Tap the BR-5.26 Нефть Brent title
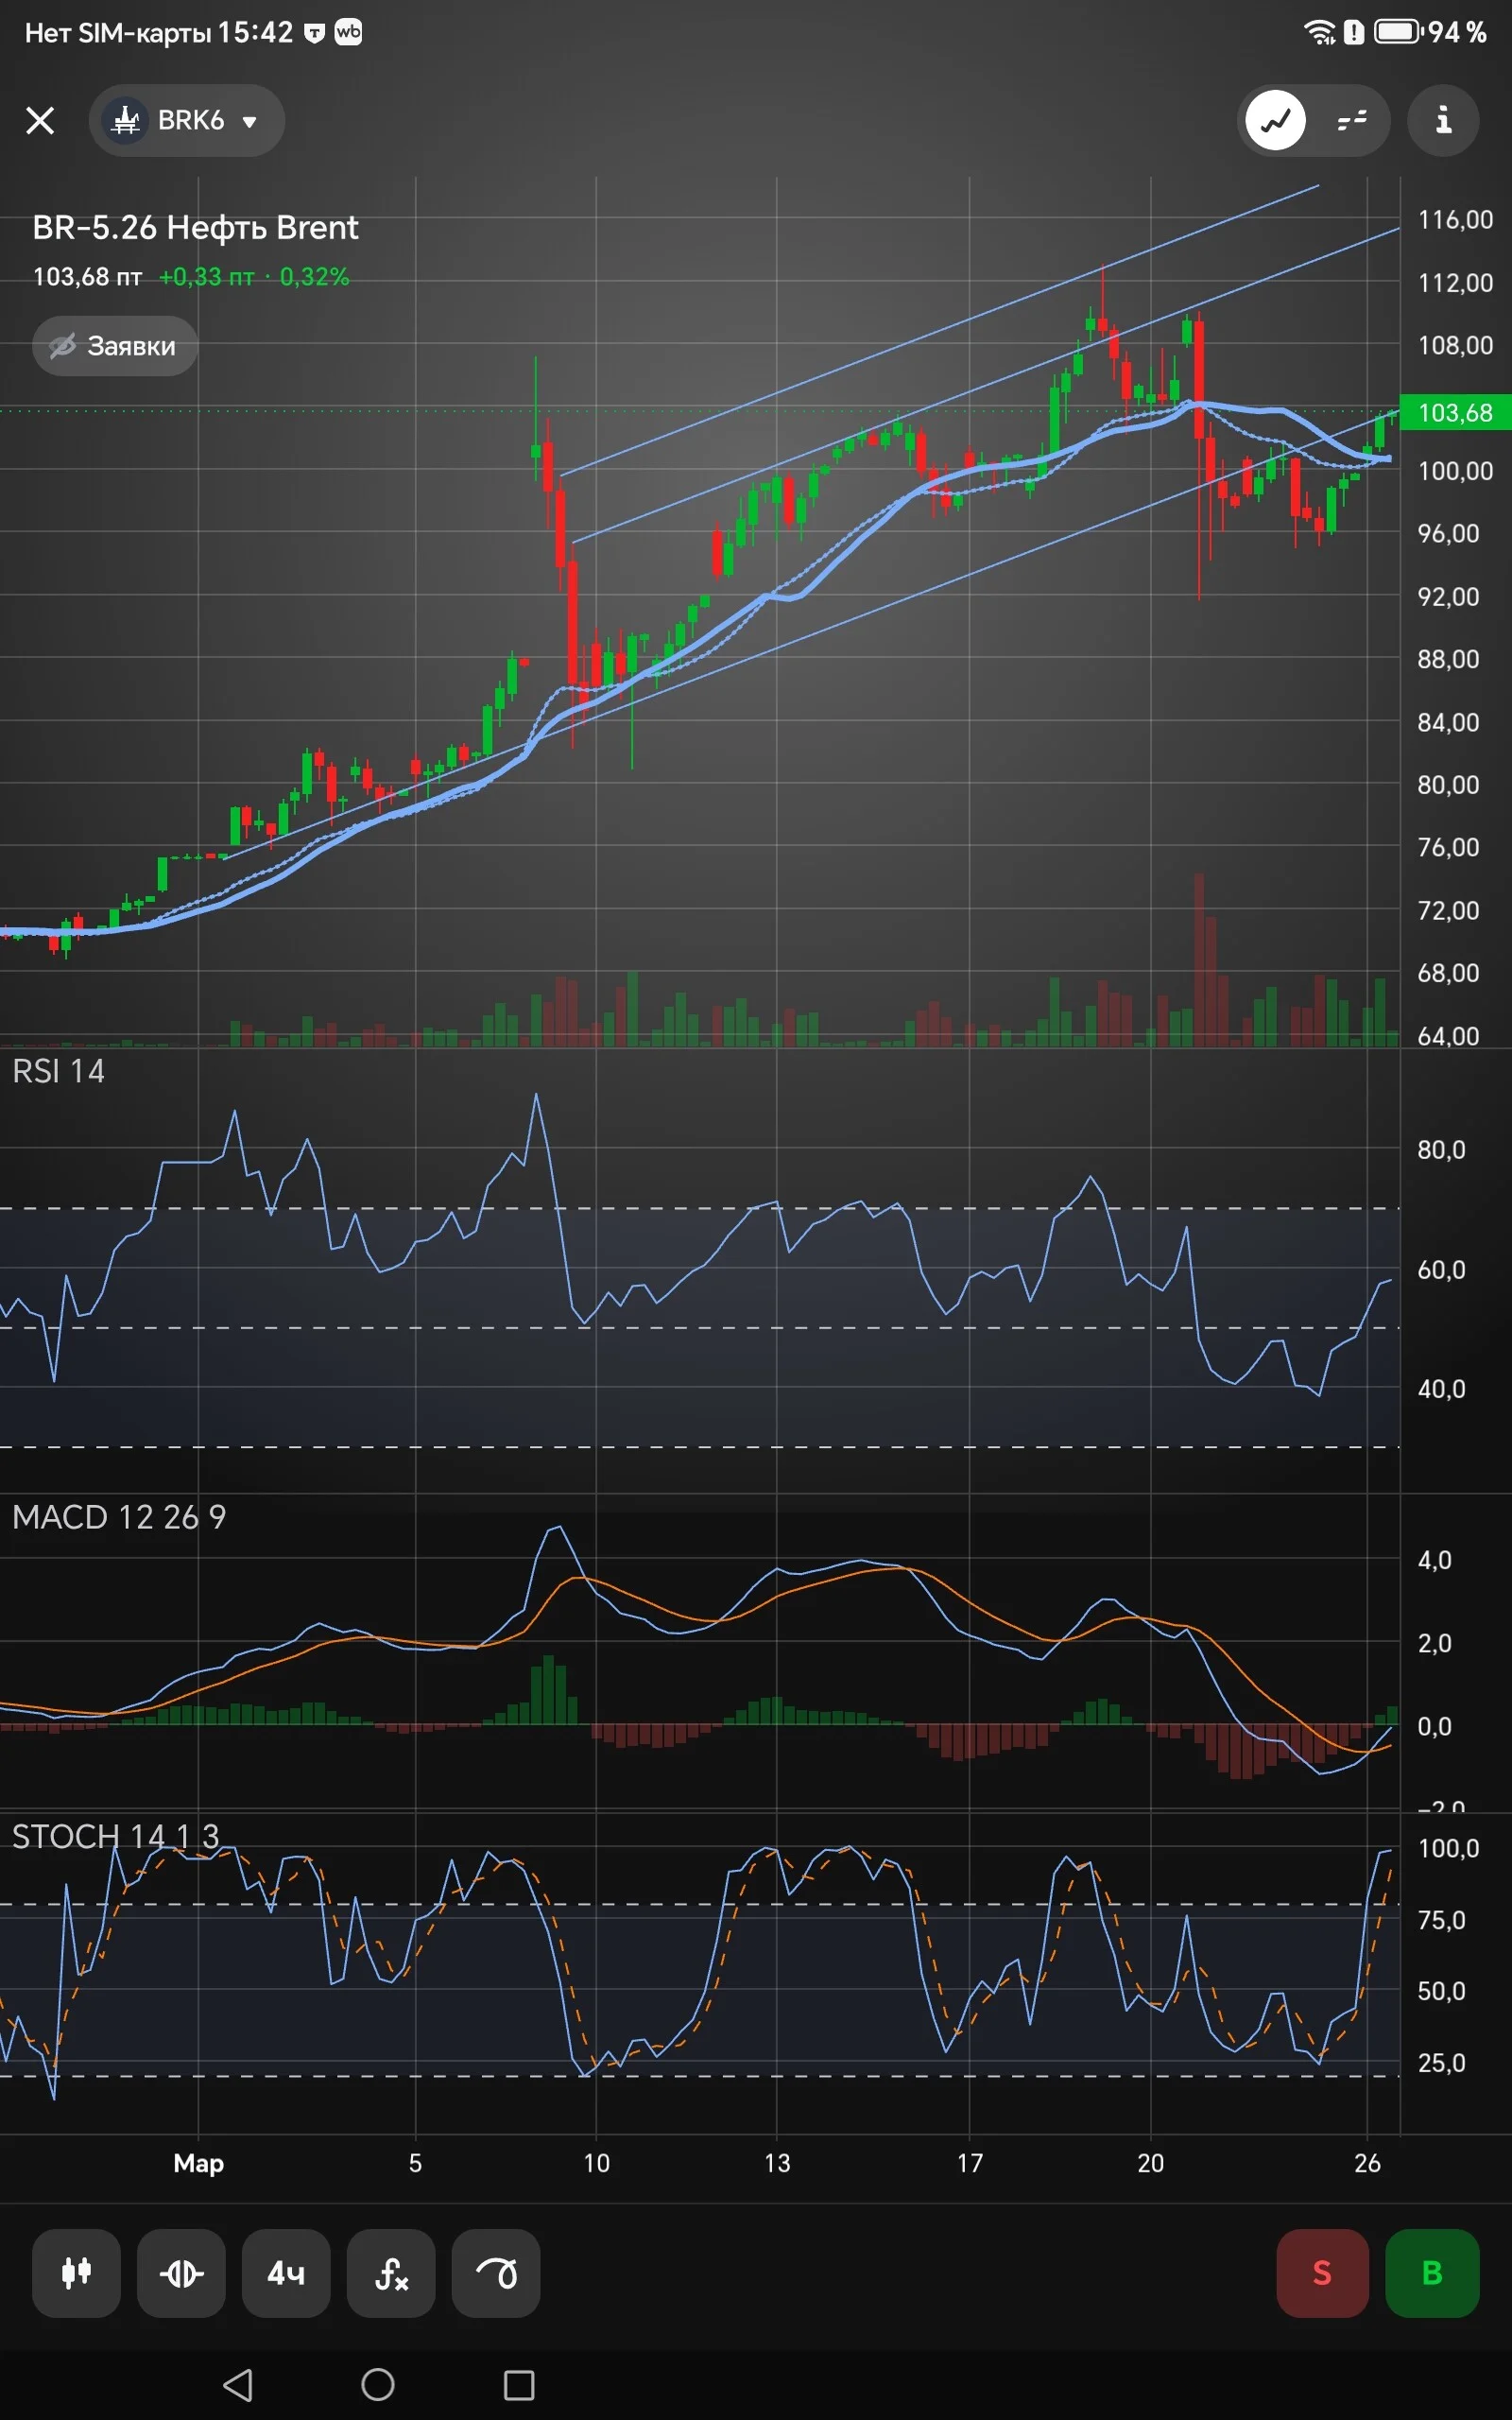 pyautogui.click(x=195, y=228)
